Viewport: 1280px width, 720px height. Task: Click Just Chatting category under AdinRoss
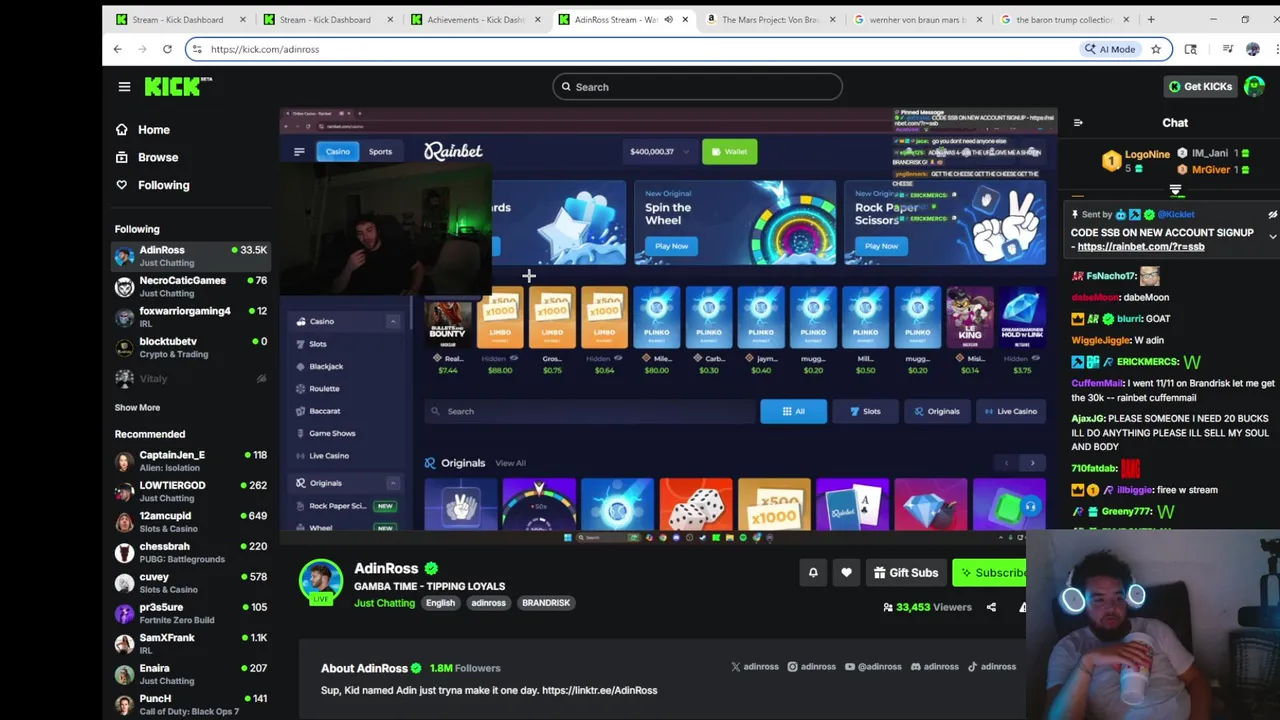(x=384, y=603)
